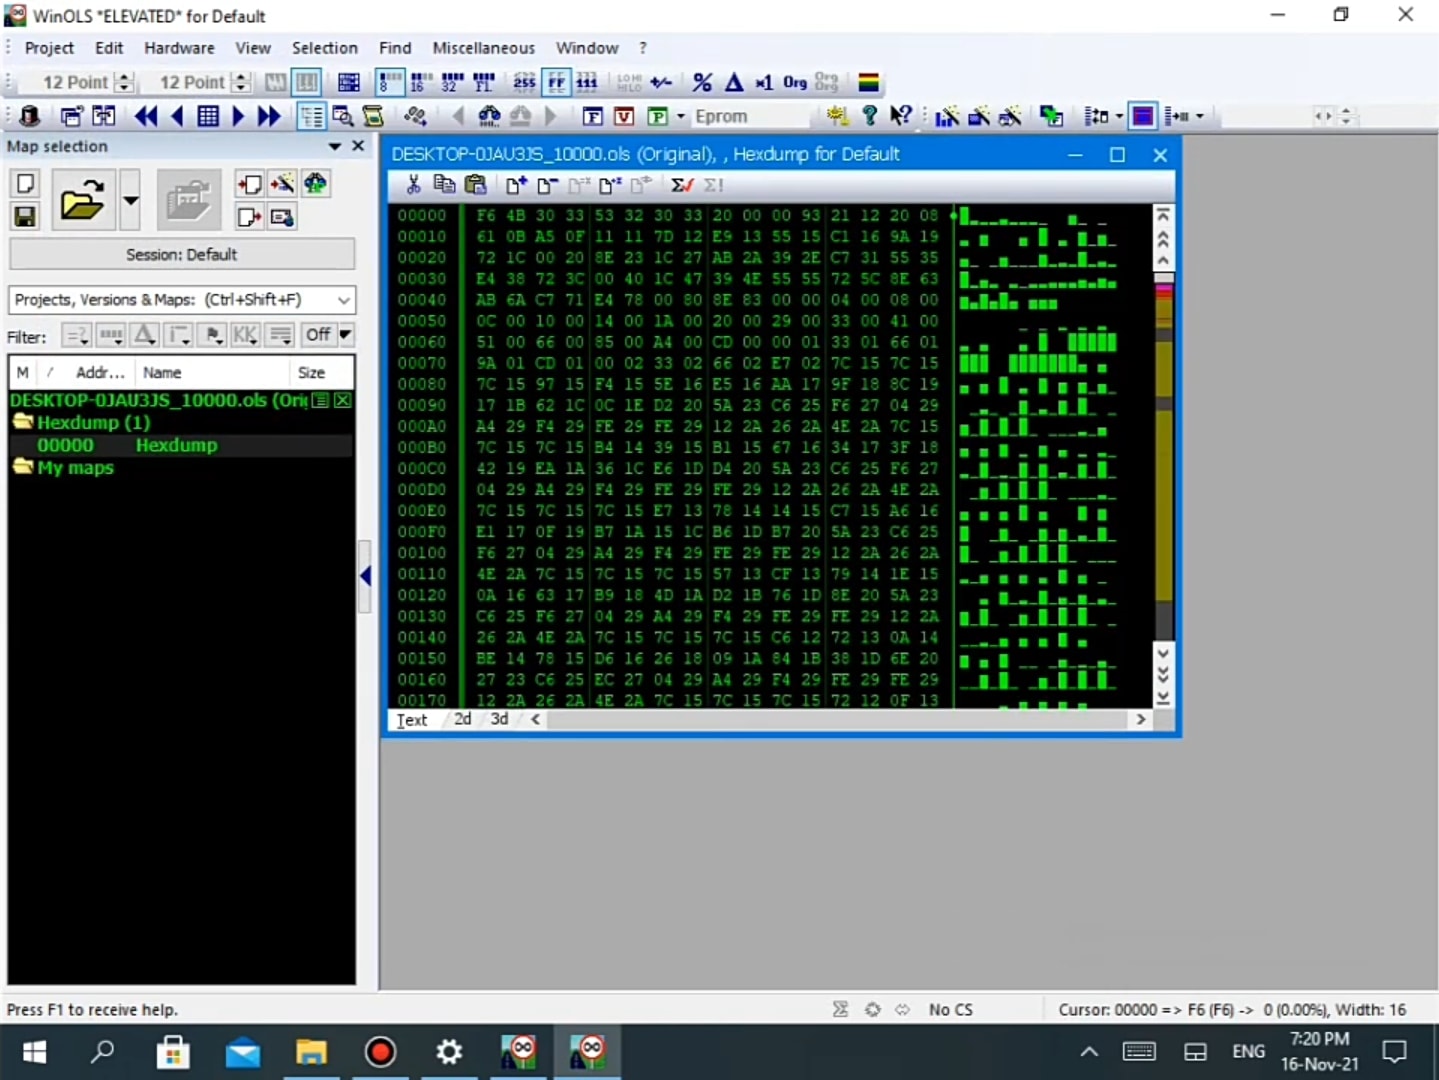Open the Hardware menu
Image resolution: width=1439 pixels, height=1080 pixels.
pos(179,48)
